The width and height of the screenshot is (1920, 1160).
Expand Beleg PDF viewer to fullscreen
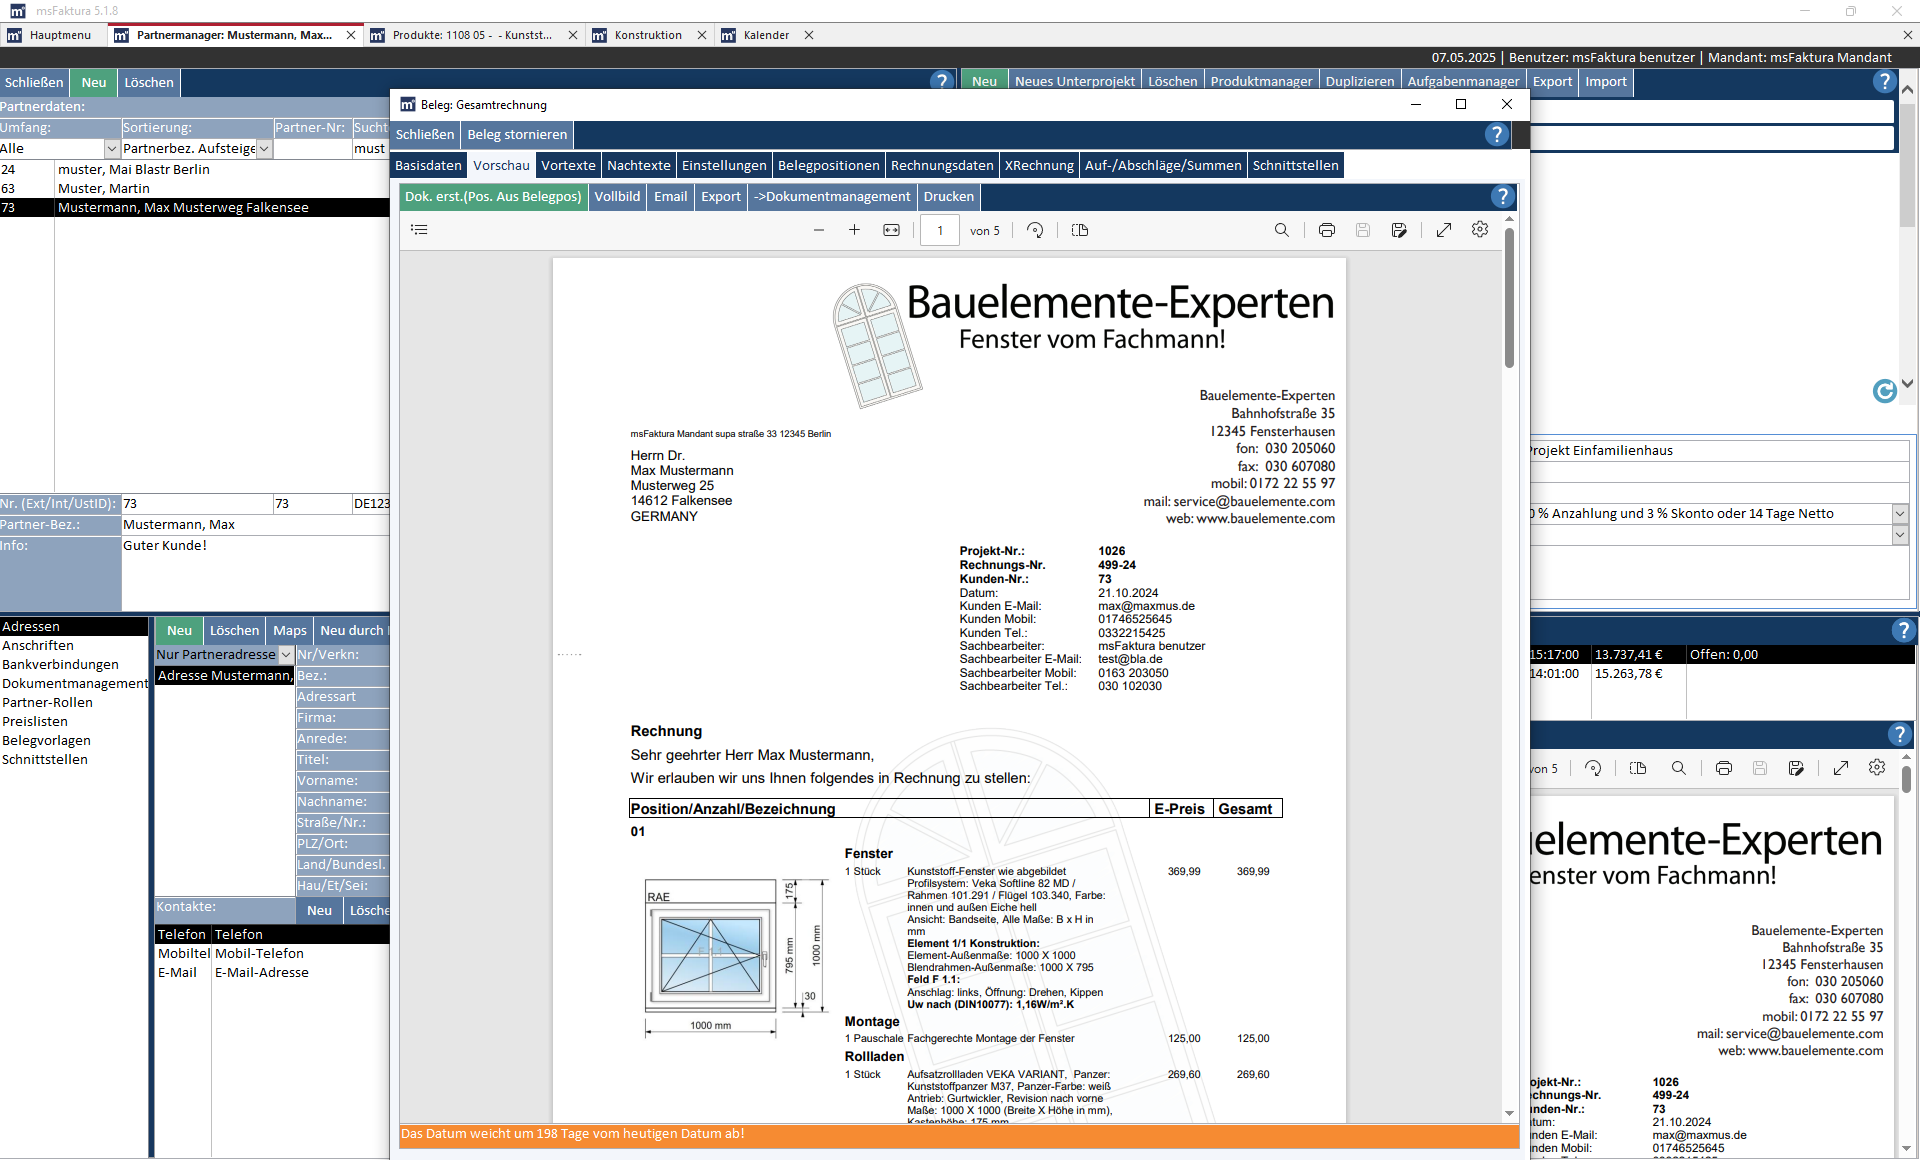[x=1444, y=230]
